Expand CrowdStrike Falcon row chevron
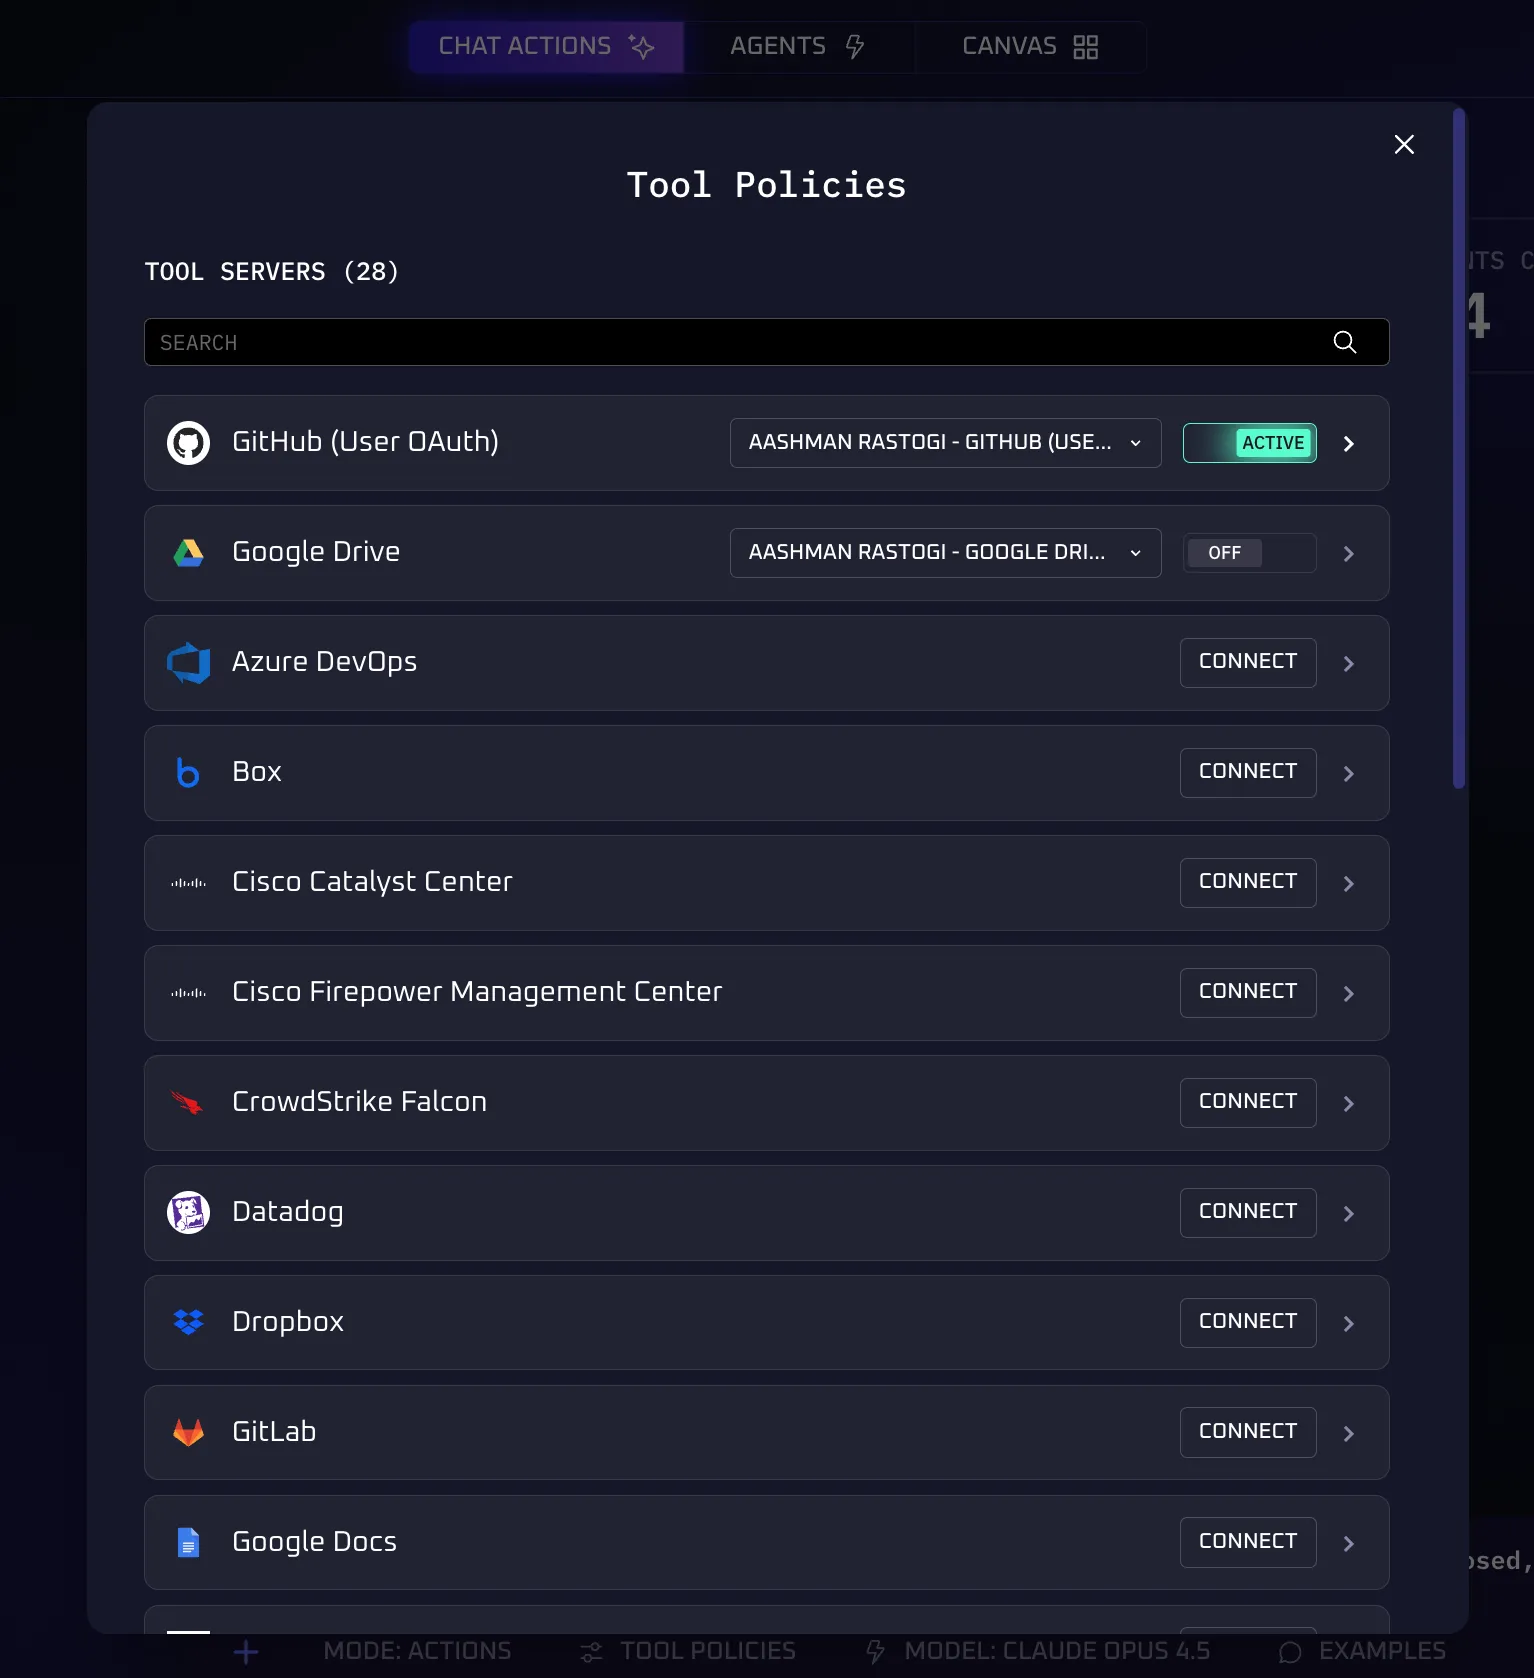This screenshot has height=1678, width=1534. [1348, 1103]
